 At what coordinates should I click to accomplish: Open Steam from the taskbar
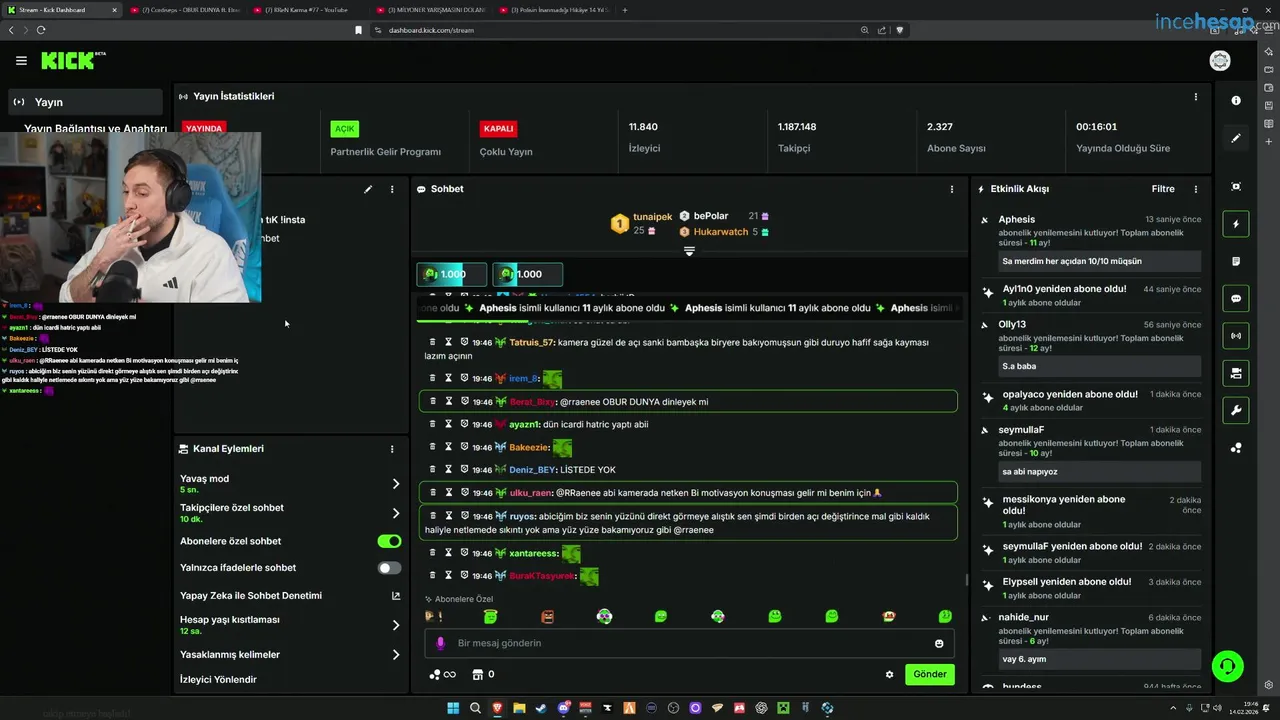tap(543, 708)
